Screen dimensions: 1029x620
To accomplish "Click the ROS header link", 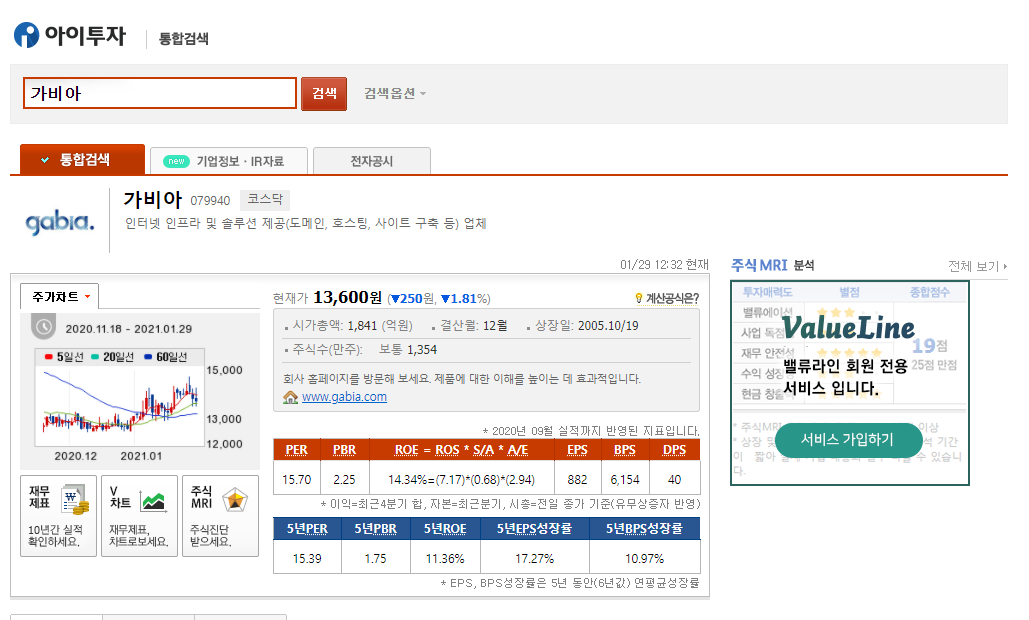I will click(447, 450).
